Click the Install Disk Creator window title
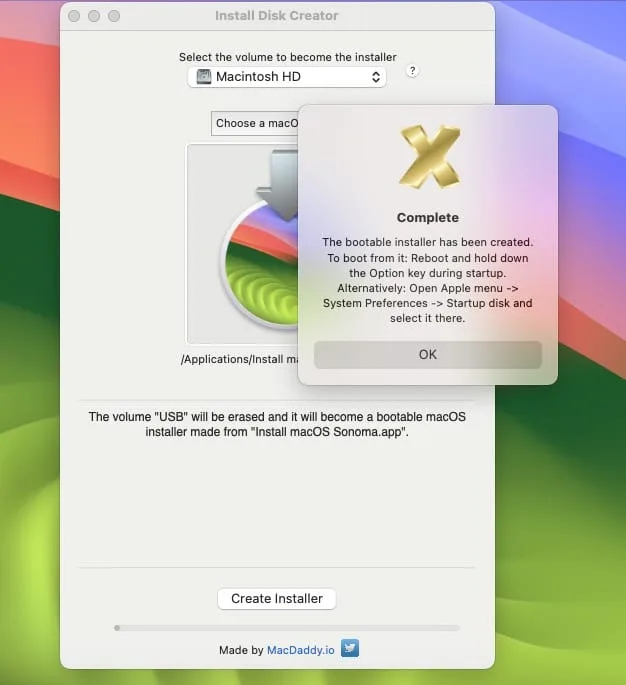This screenshot has height=685, width=626. tap(277, 16)
